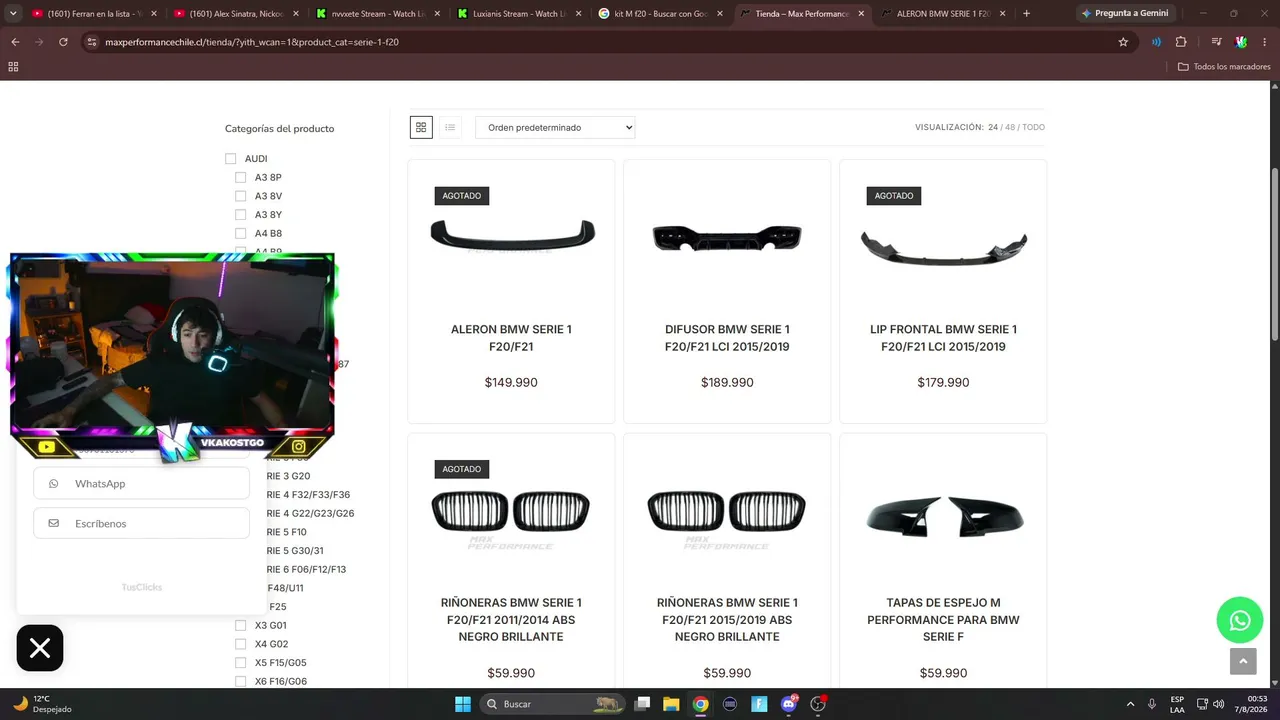Viewport: 1280px width, 720px height.
Task: Open LIP FRONTAL BMW SERIE 1 product
Action: 943,338
